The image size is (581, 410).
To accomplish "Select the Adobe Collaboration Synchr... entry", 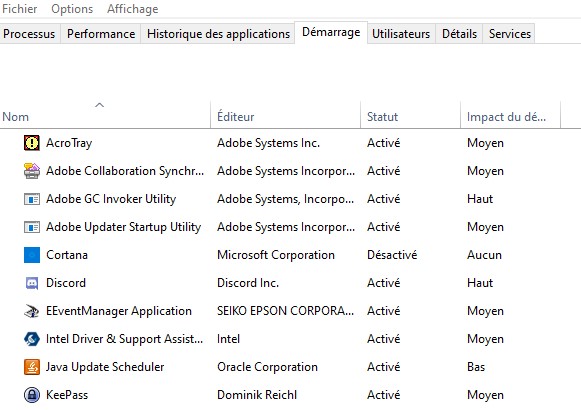I will click(x=125, y=171).
